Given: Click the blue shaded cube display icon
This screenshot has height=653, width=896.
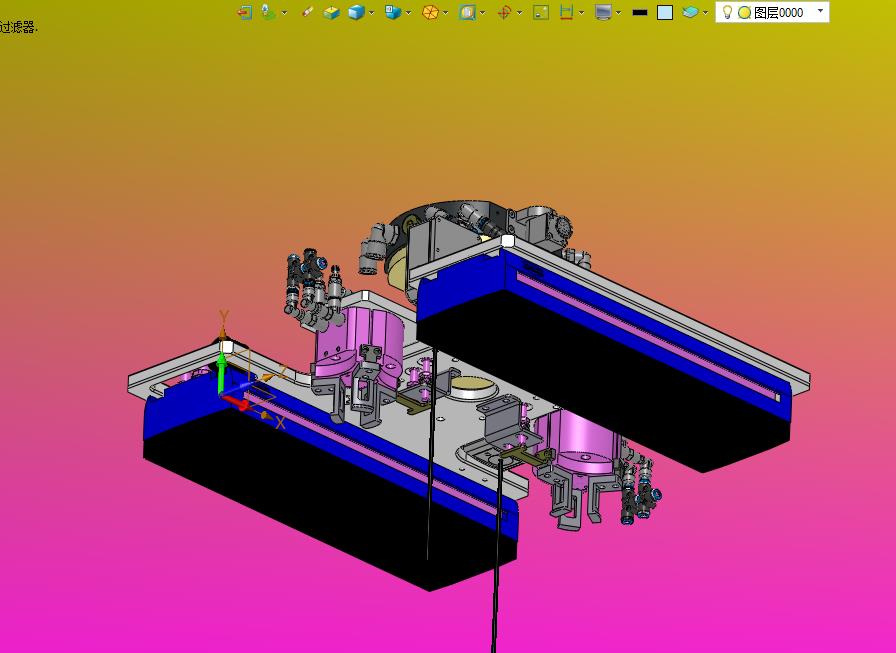Looking at the screenshot, I should click(356, 13).
